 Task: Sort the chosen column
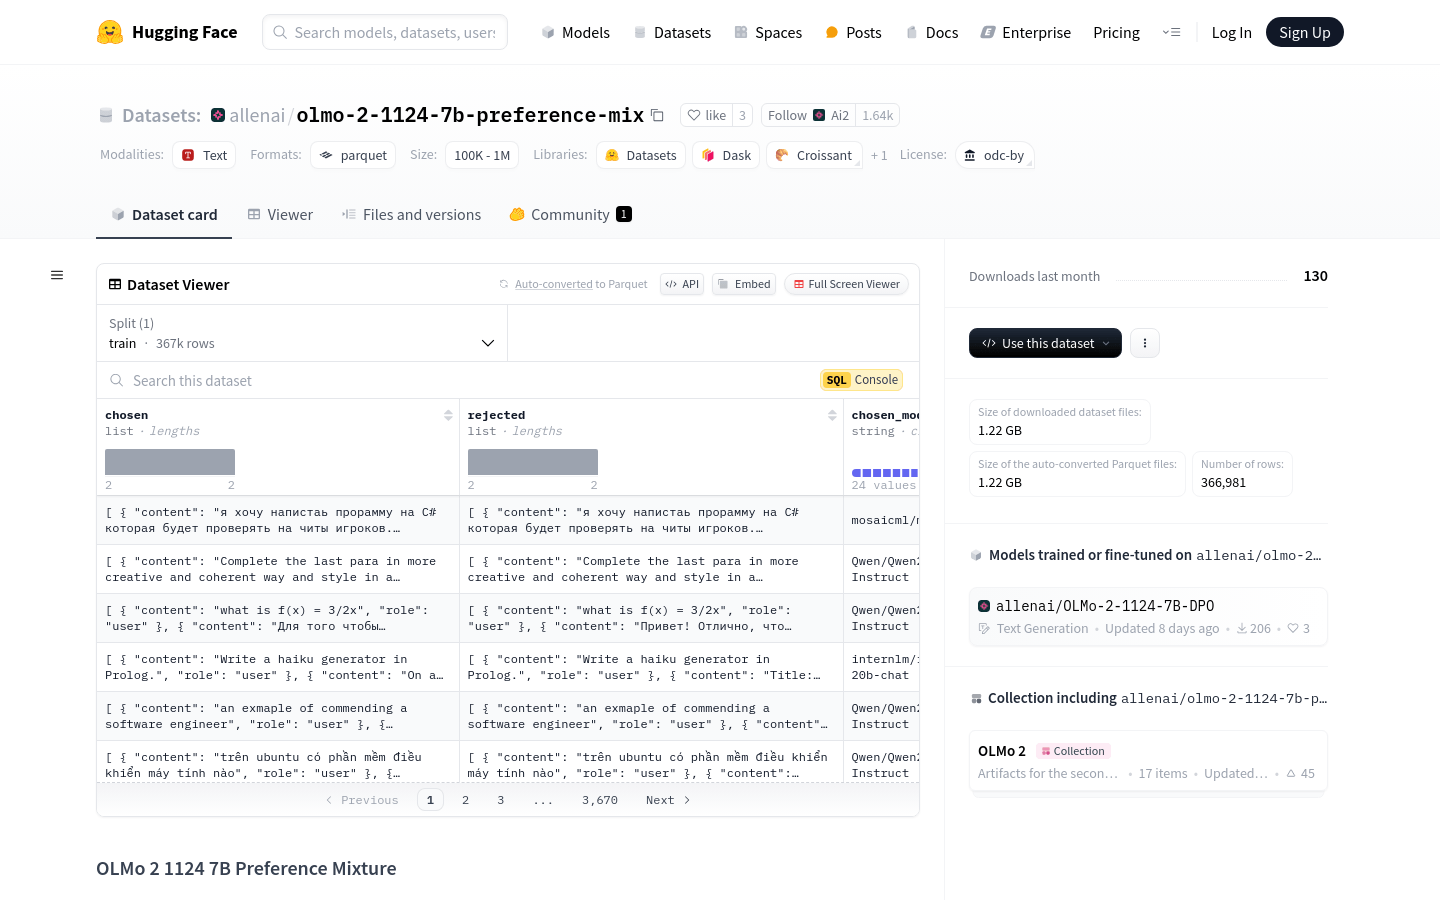pos(448,415)
